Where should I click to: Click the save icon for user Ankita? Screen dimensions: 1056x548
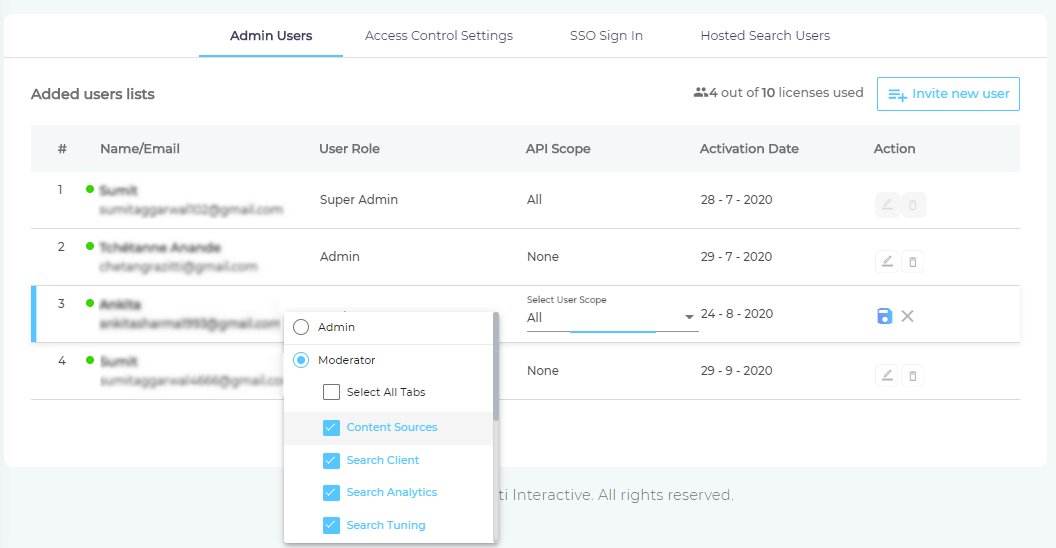884,316
